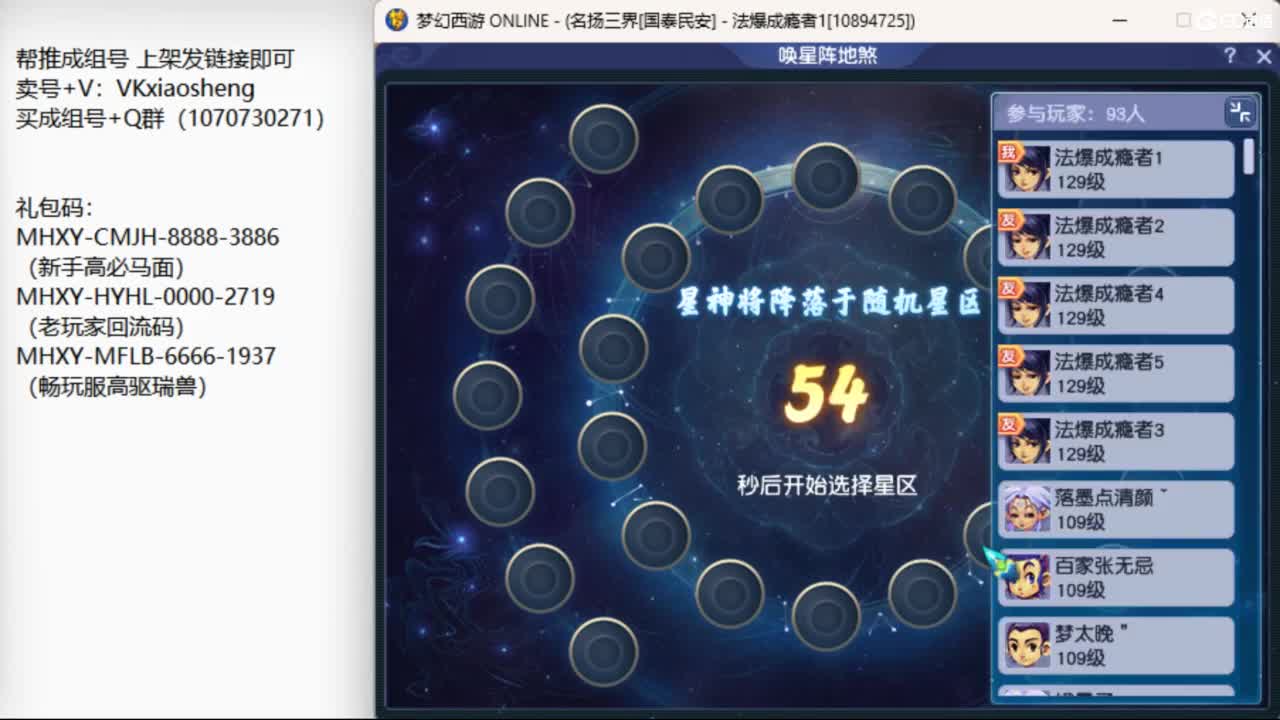Screen dimensions: 1280x720
Task: Click the (新手高必马面) note
Action: click(x=106, y=267)
